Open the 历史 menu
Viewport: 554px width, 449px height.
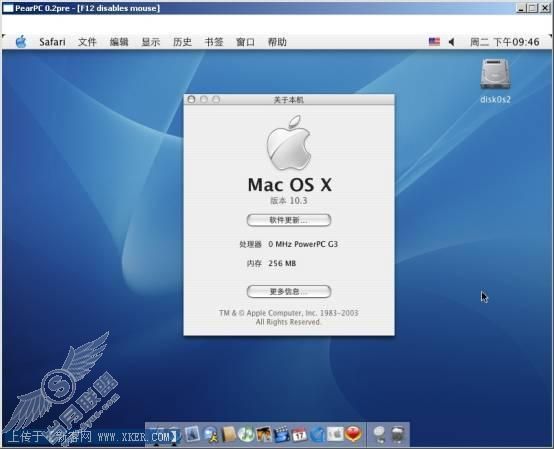182,42
